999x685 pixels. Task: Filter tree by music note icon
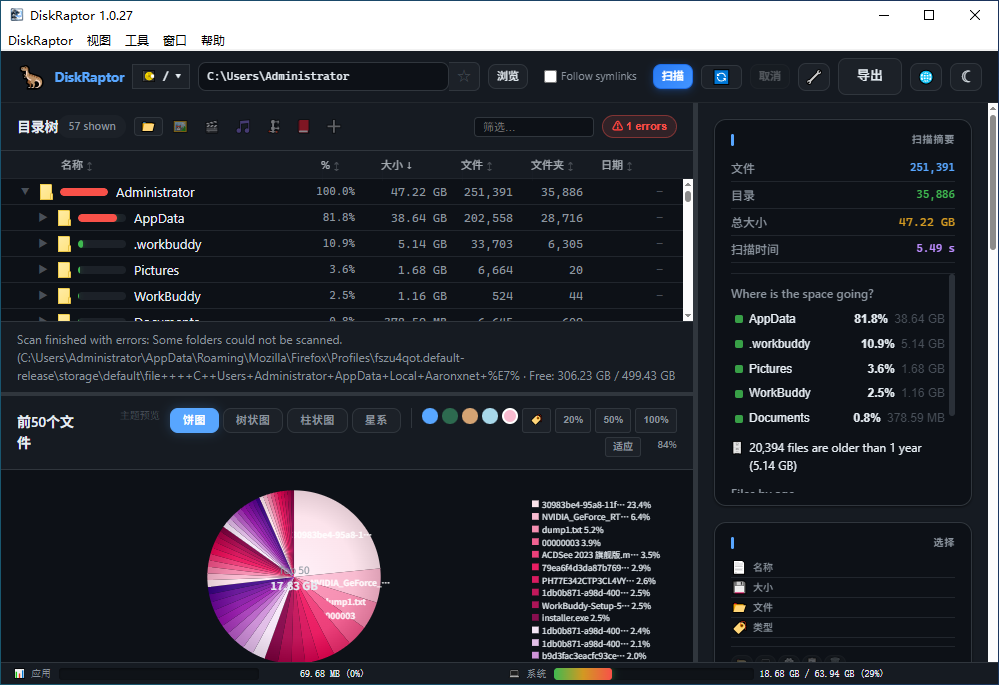243,127
